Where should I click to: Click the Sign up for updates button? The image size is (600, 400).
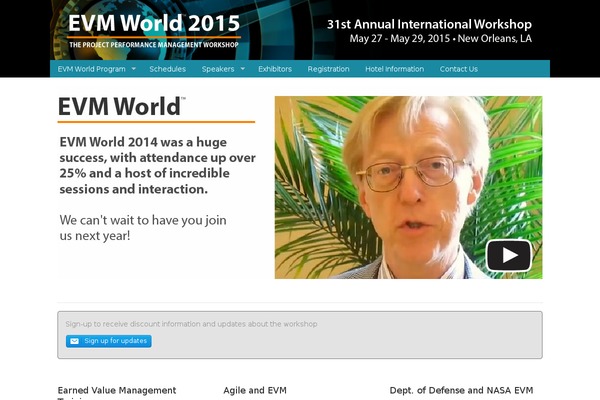(109, 341)
